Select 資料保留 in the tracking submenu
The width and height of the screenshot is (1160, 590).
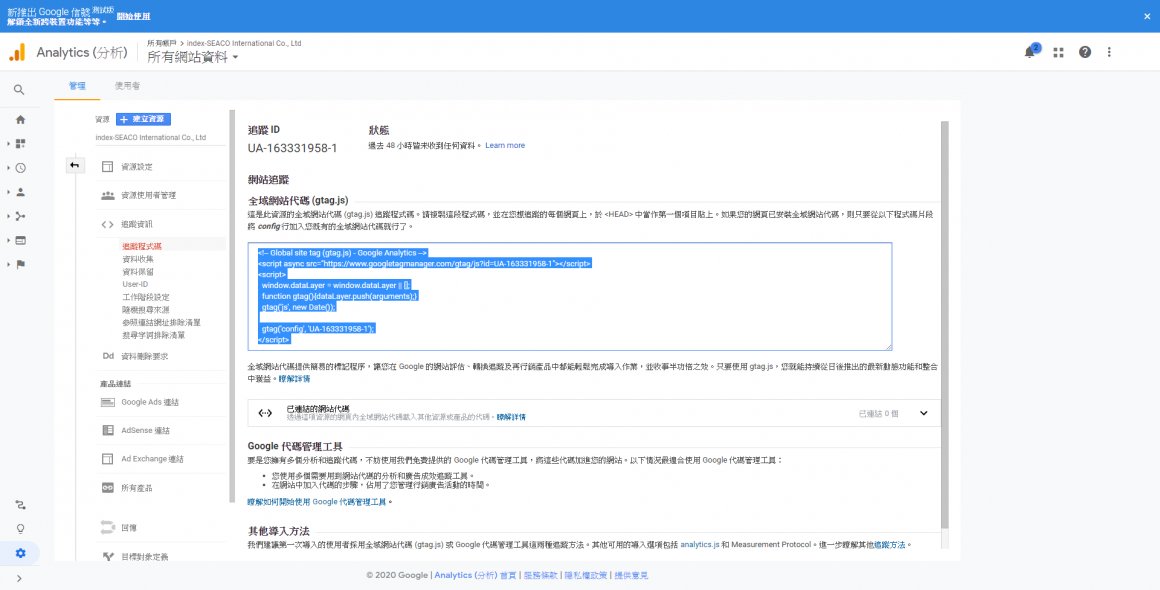pos(138,271)
